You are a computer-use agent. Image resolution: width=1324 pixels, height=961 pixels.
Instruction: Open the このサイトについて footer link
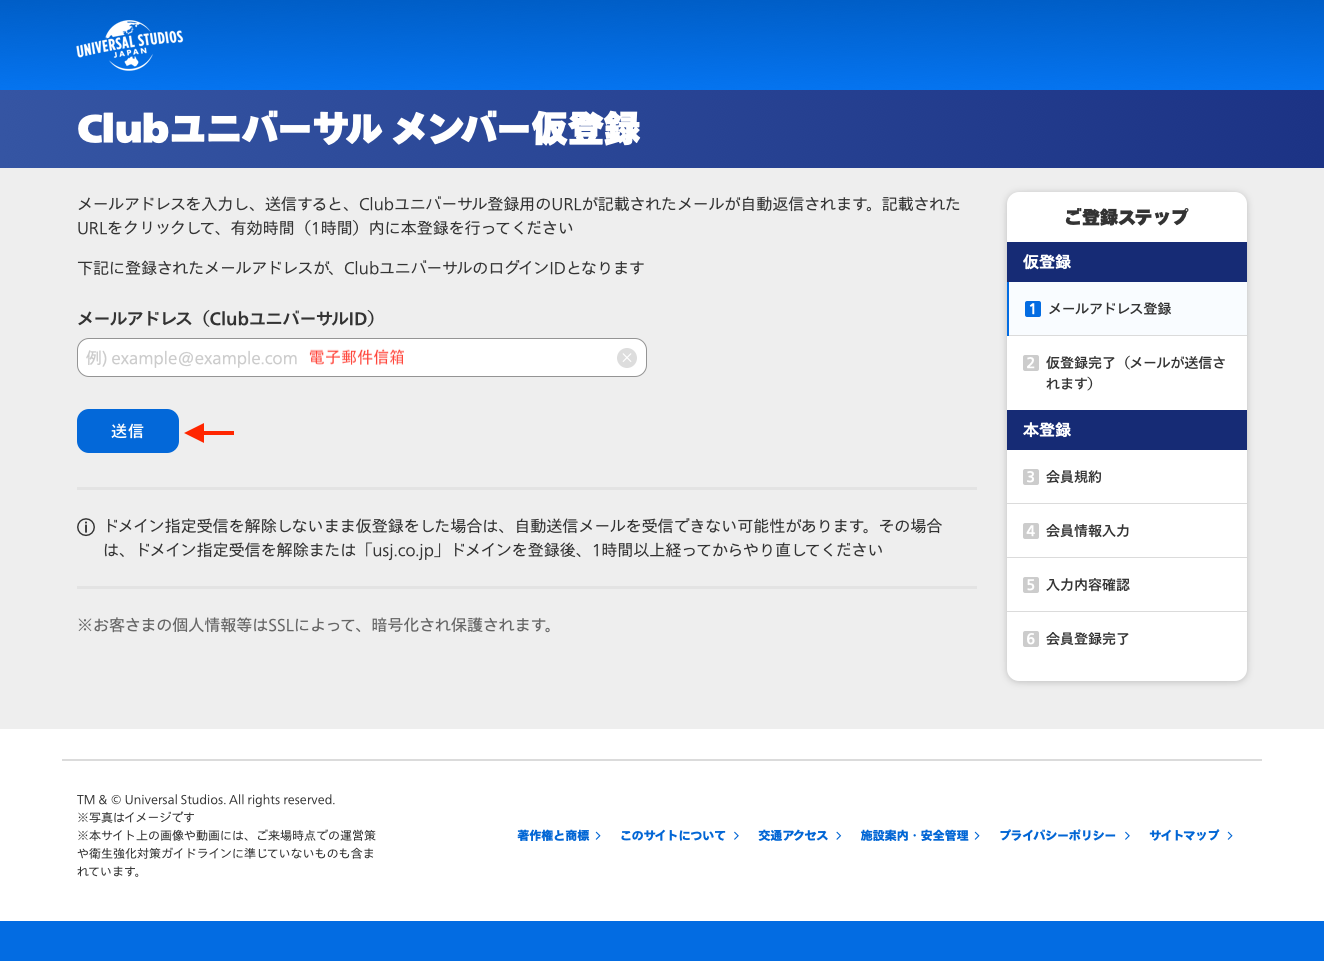(672, 836)
